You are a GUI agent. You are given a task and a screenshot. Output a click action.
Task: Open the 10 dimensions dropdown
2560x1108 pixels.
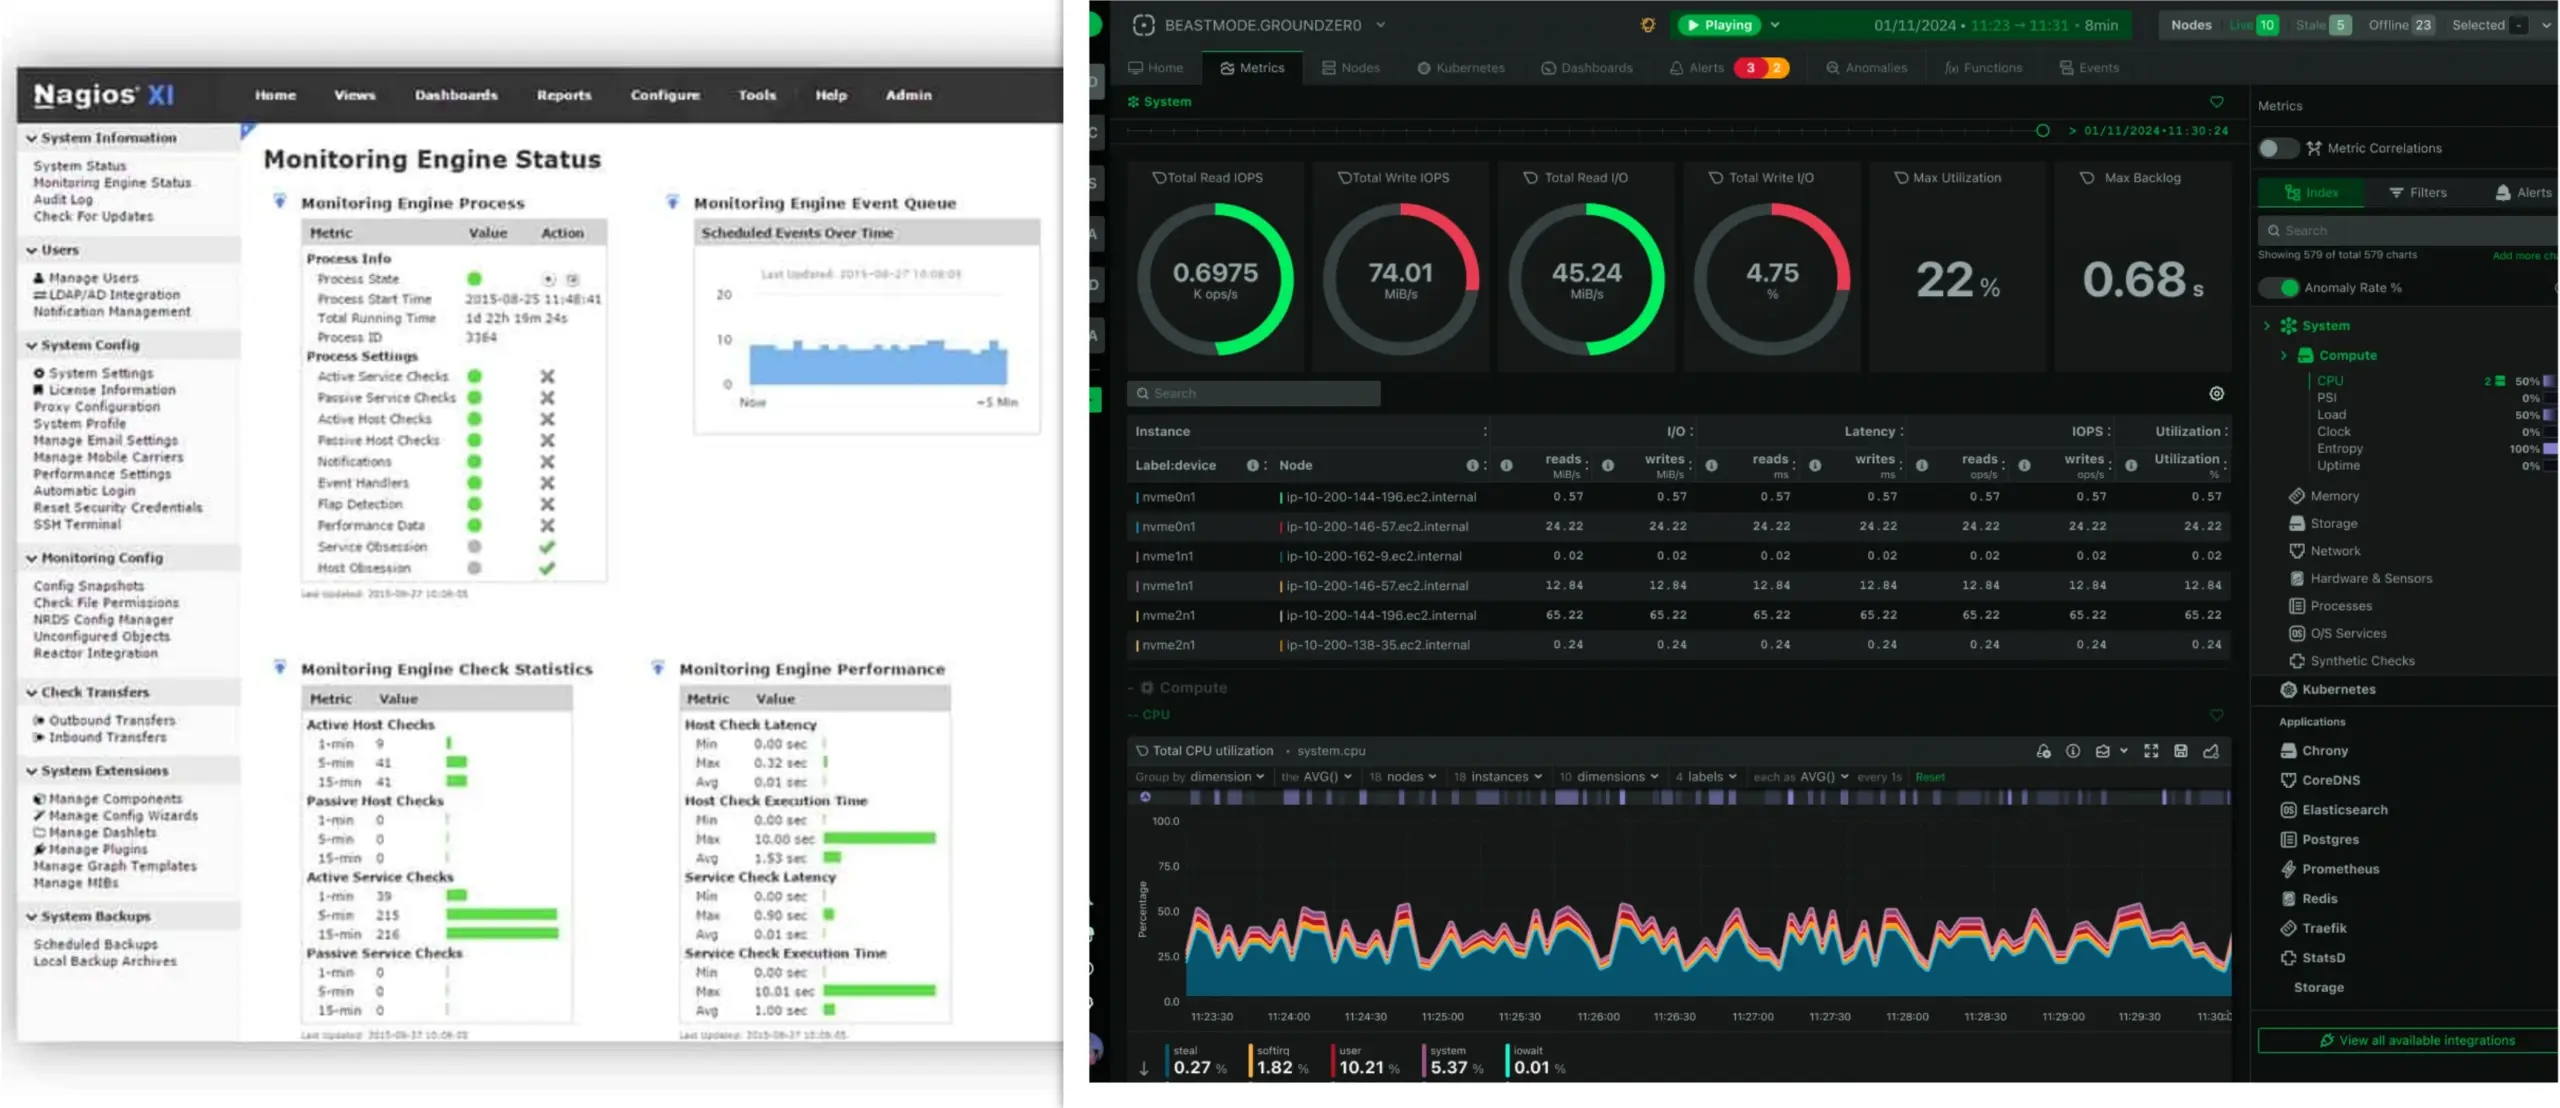1609,777
